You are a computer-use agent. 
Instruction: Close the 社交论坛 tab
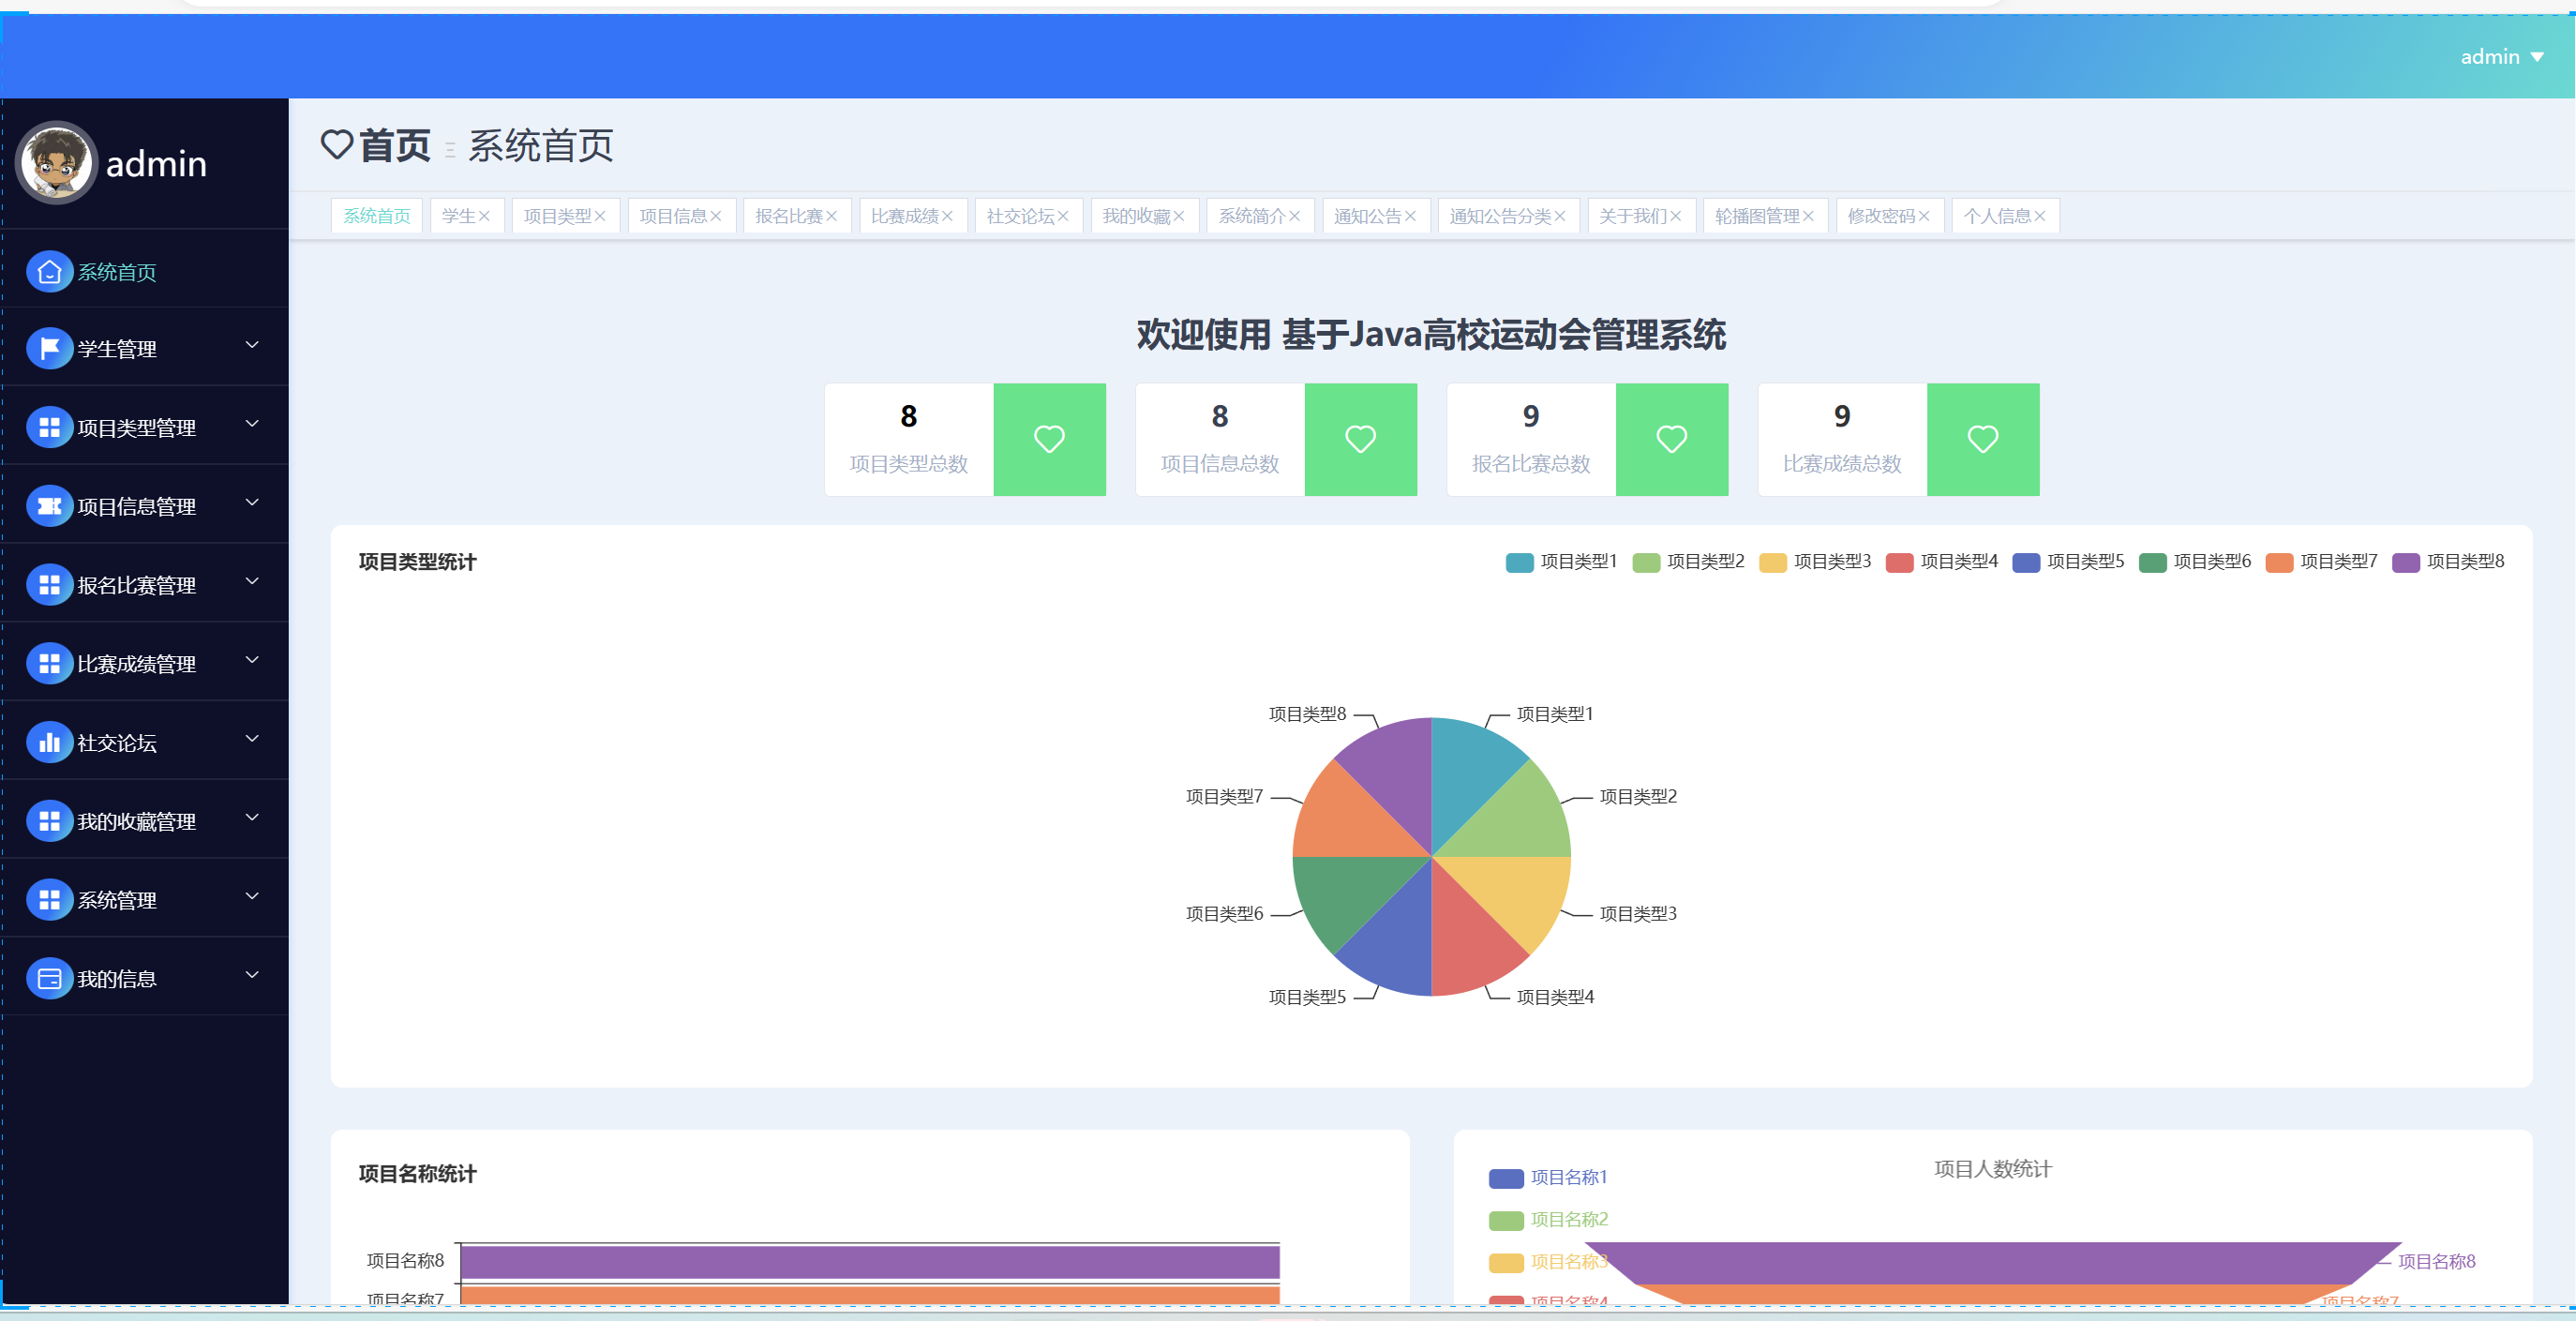point(1063,216)
